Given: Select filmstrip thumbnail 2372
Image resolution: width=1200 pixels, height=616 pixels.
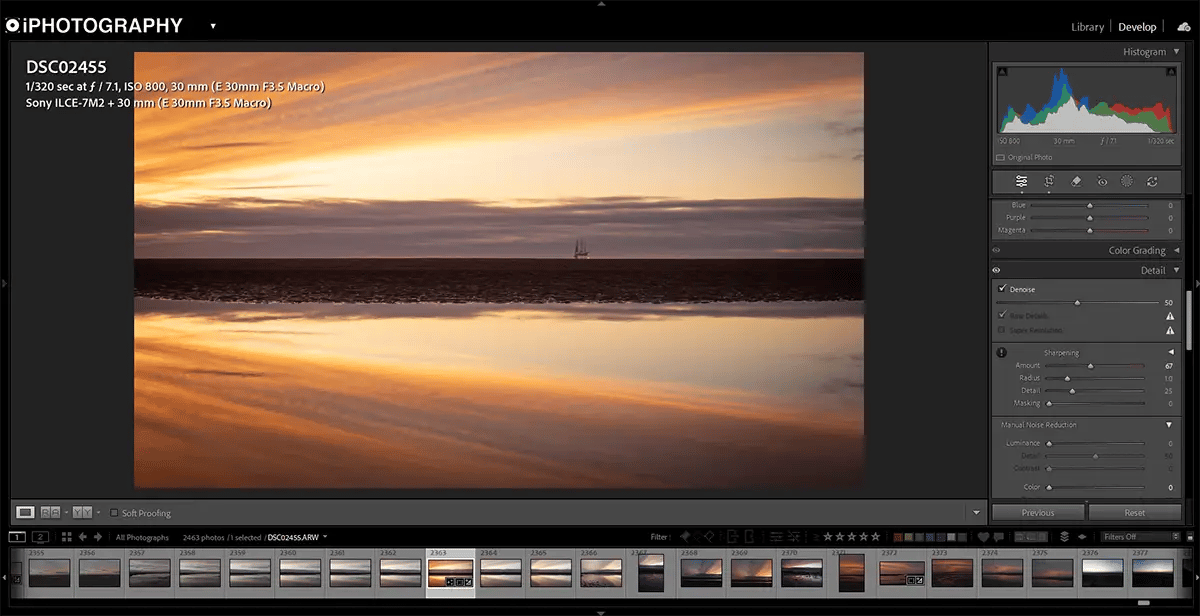Looking at the screenshot, I should click(x=901, y=573).
